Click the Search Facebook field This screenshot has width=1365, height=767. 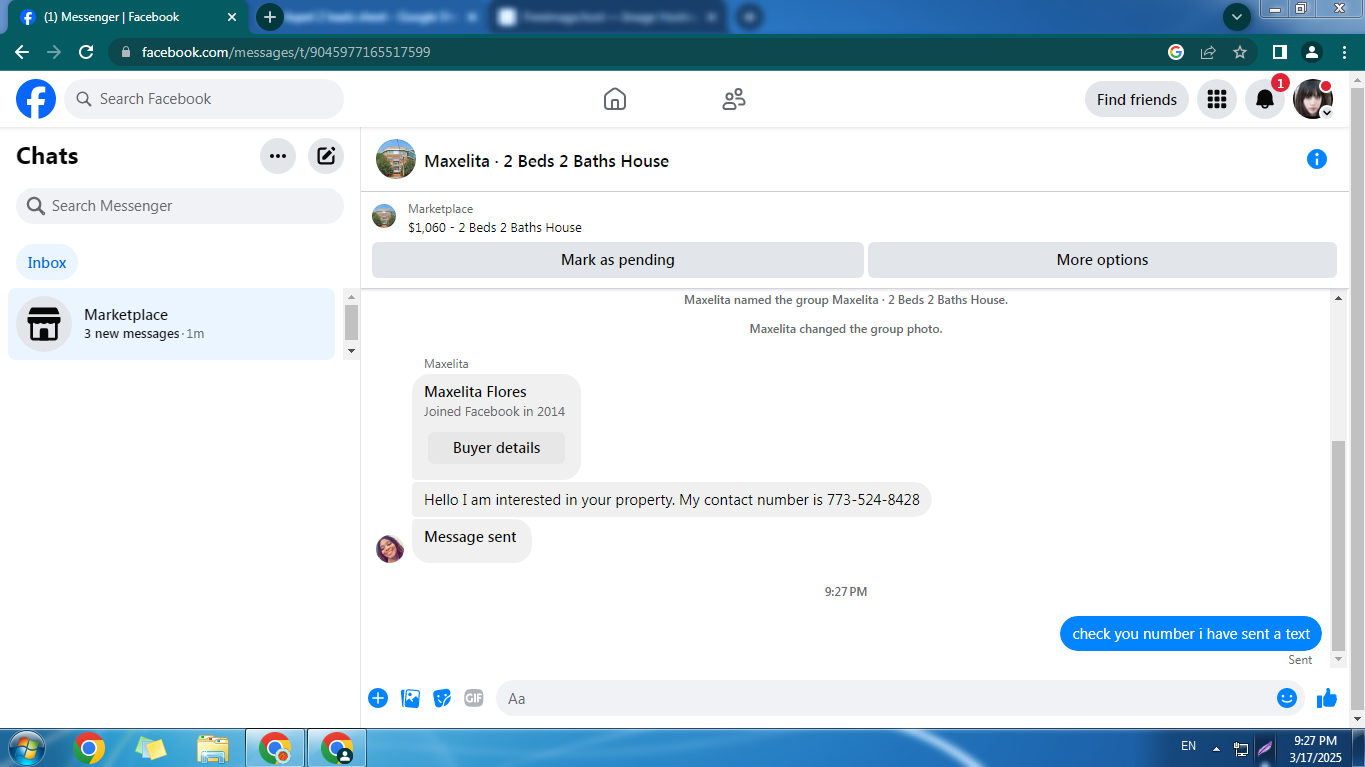tap(204, 99)
